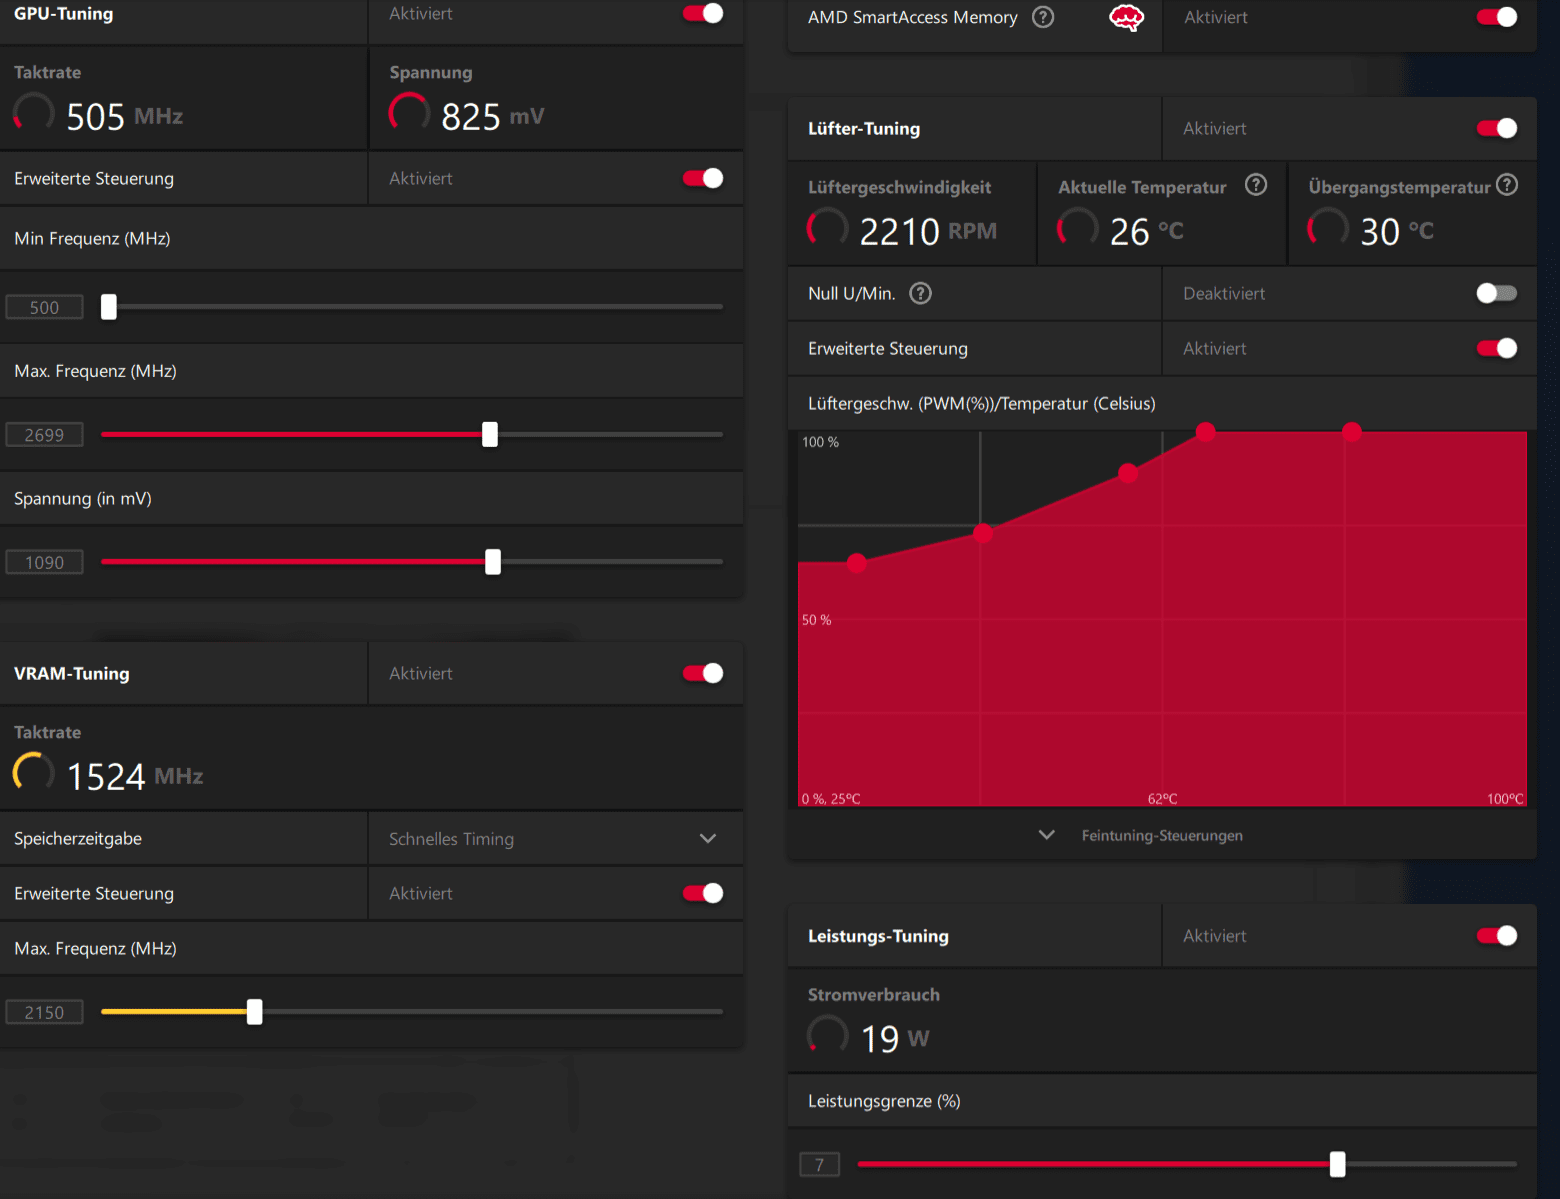
Task: Click the Max. Frequenz 2699 value field
Action: pyautogui.click(x=44, y=435)
